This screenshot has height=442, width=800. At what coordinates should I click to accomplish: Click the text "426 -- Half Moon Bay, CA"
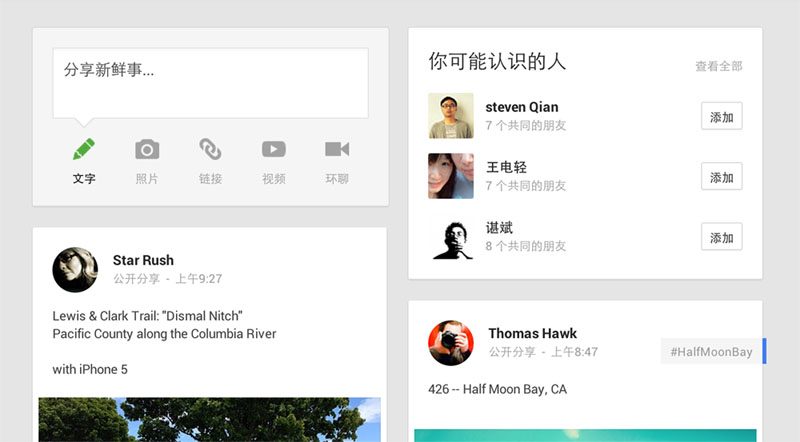[497, 389]
